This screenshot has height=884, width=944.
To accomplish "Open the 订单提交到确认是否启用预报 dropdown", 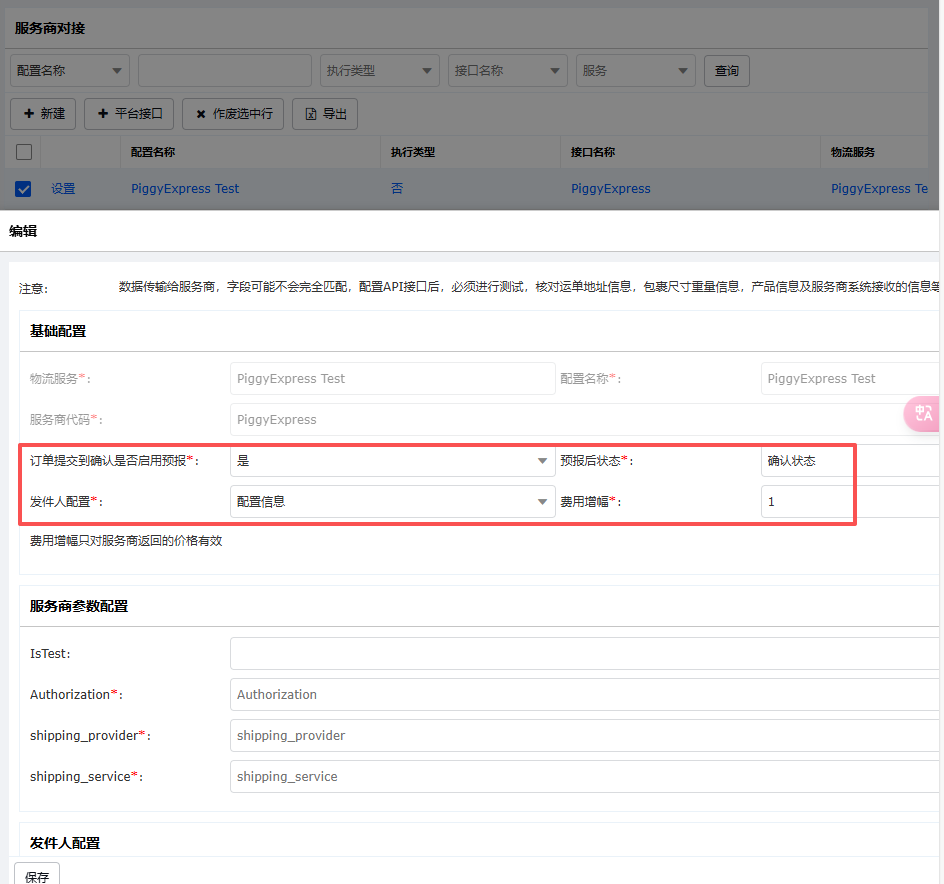I will coord(392,461).
